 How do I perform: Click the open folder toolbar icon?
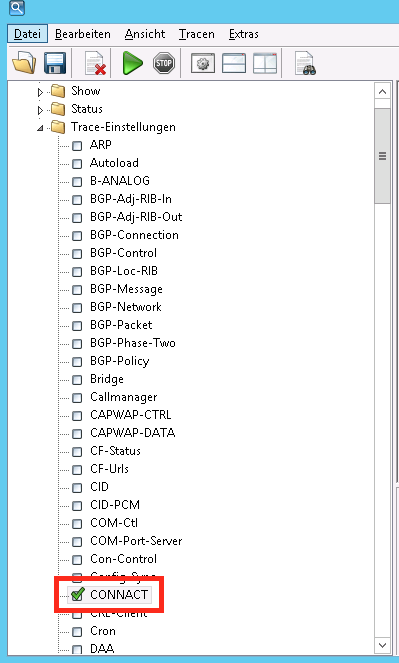pyautogui.click(x=24, y=63)
